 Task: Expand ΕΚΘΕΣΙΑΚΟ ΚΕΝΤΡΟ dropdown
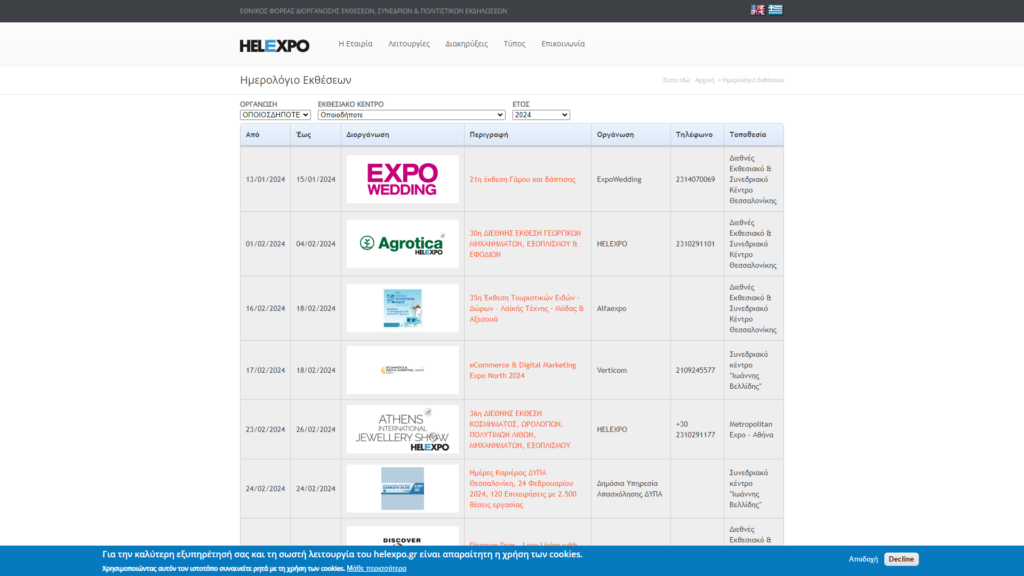411,115
